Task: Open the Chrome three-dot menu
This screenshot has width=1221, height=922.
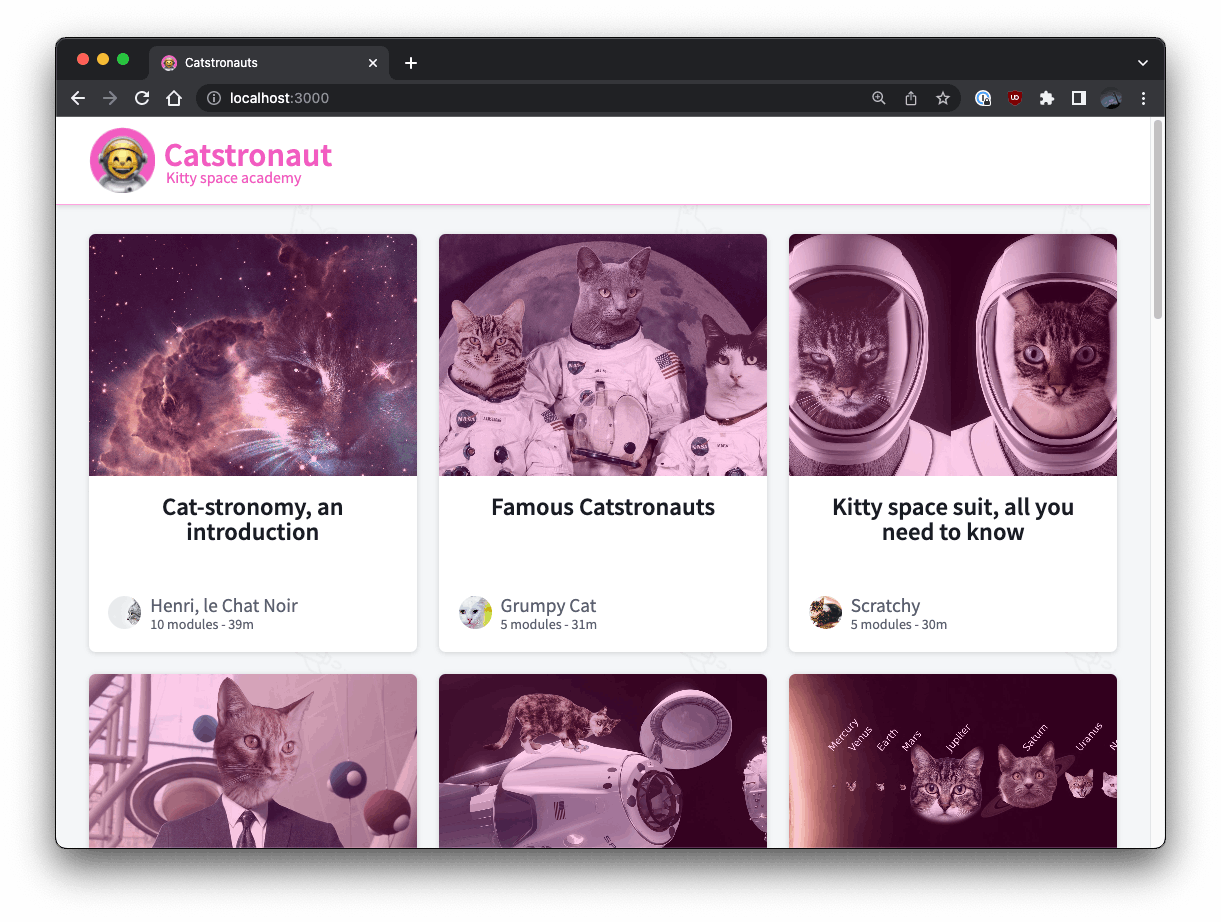Action: [x=1143, y=98]
